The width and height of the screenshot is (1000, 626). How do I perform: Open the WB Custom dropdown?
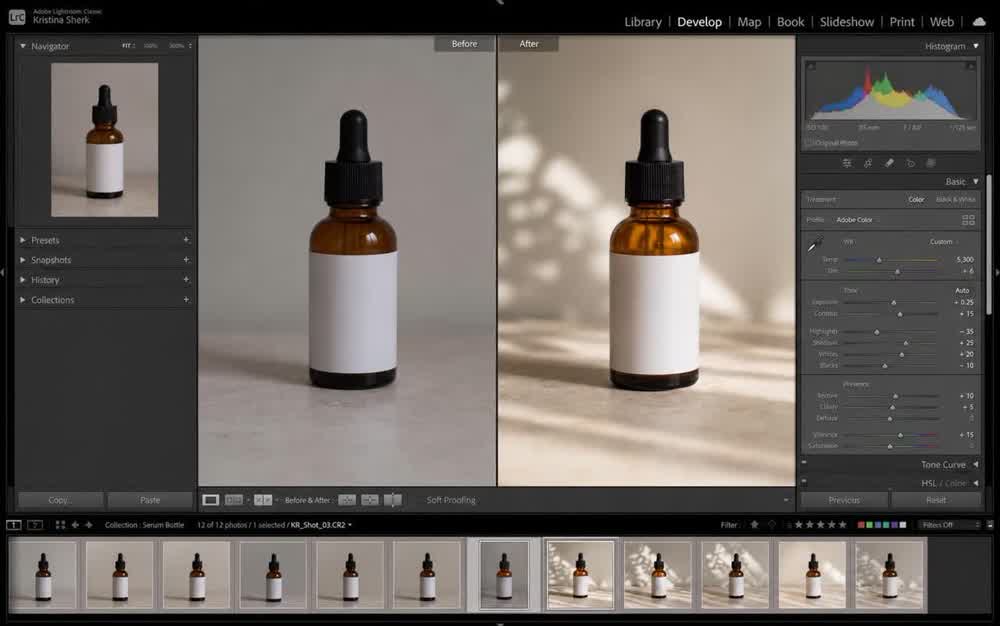tap(944, 242)
